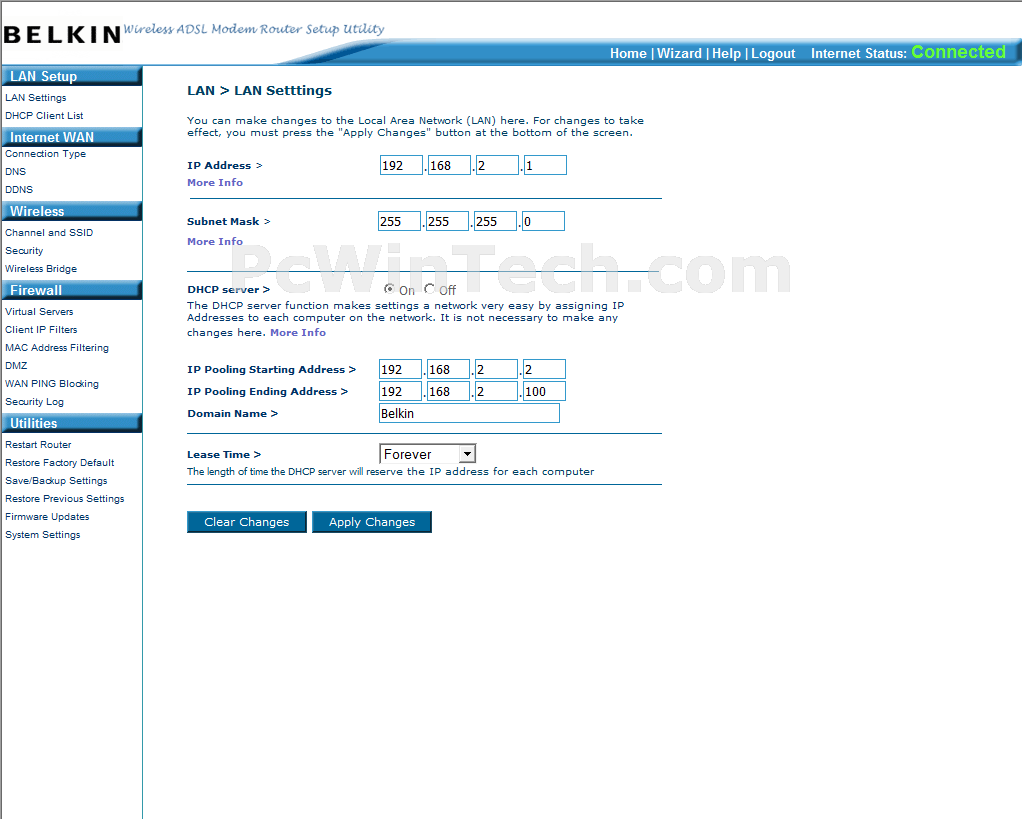Image resolution: width=1022 pixels, height=819 pixels.
Task: Turn DHCP server Off
Action: 429,289
